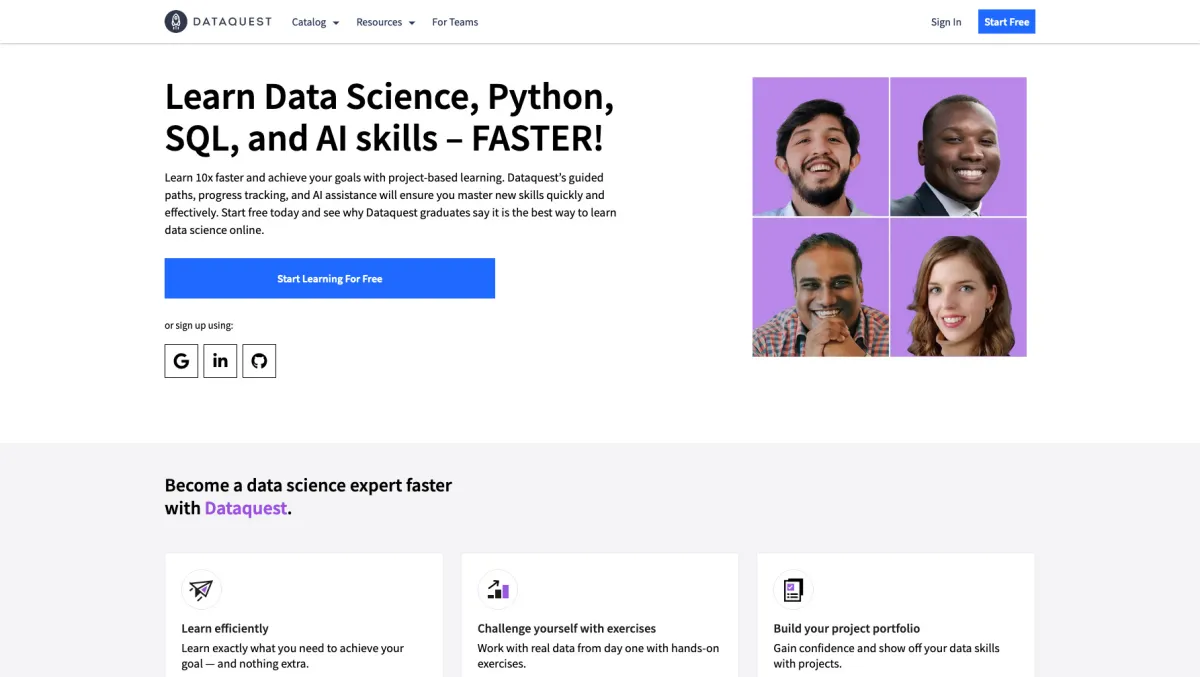1200x677 pixels.
Task: Select the bottom-right woman photo
Action: [x=958, y=287]
